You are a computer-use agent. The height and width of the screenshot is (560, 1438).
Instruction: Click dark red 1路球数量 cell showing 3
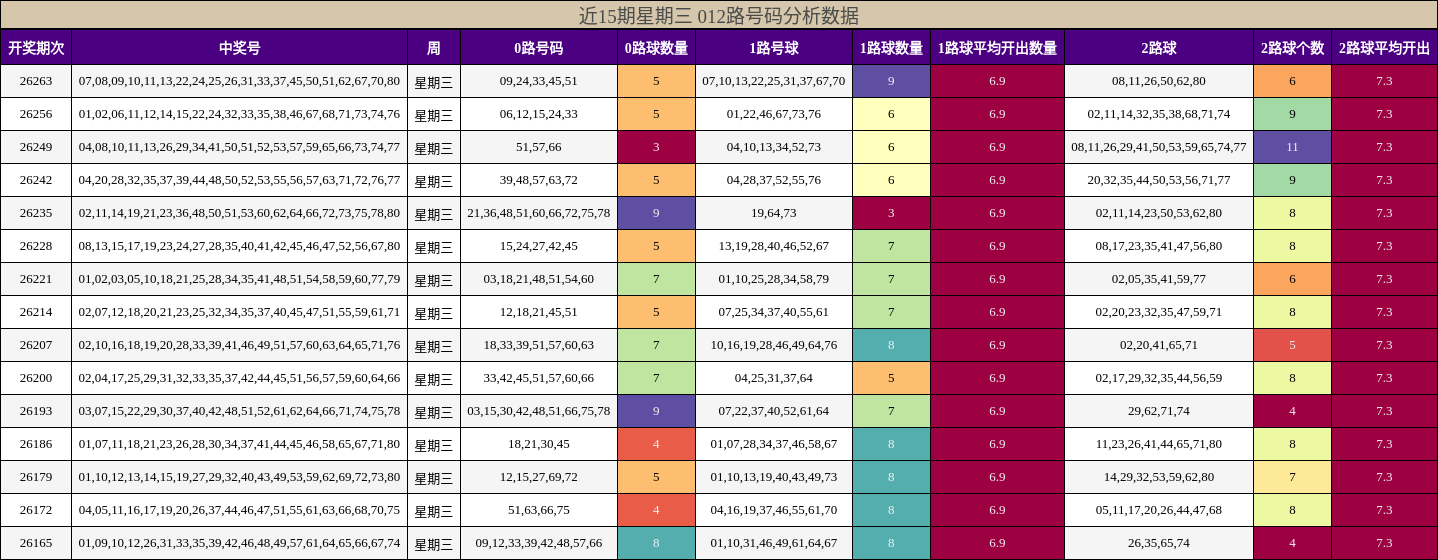891,213
